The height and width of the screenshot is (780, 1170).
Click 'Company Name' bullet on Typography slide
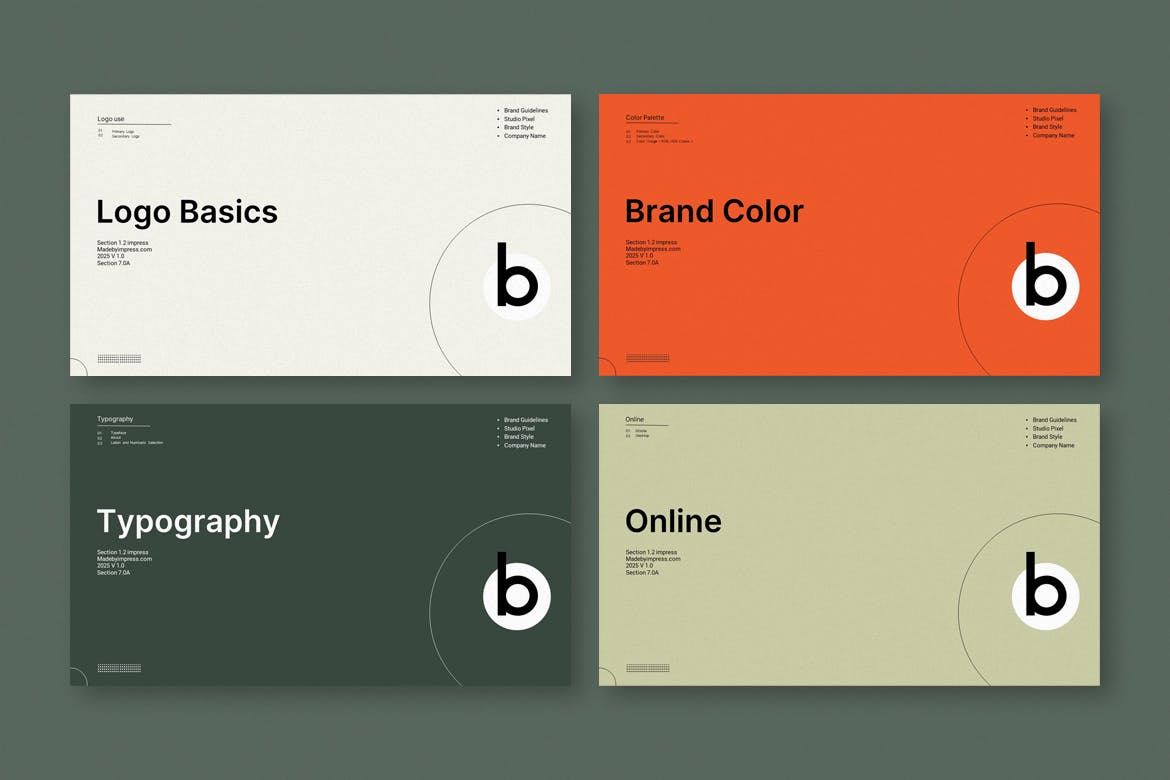[524, 445]
